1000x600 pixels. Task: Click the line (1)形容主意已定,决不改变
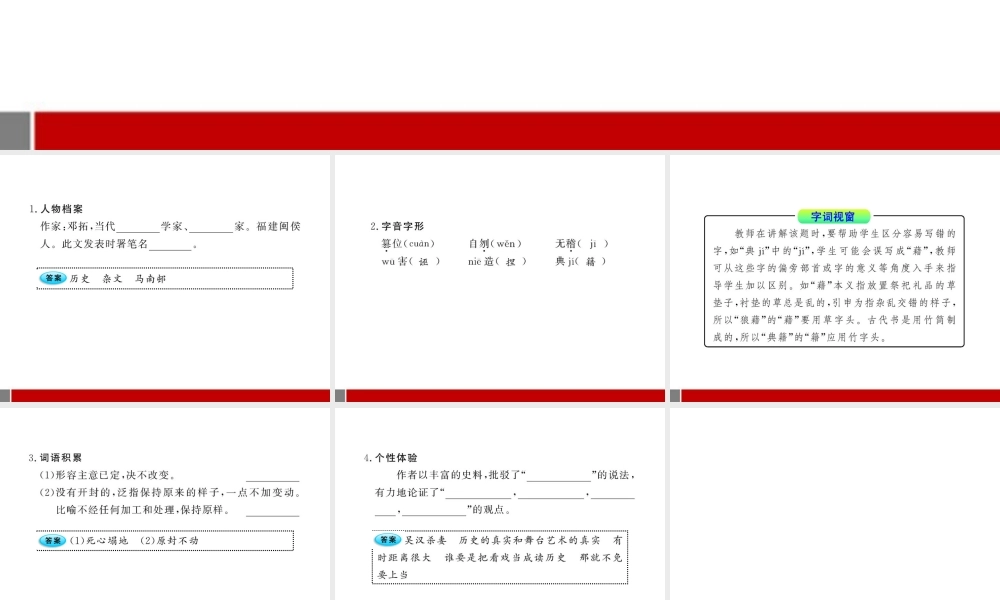click(108, 475)
